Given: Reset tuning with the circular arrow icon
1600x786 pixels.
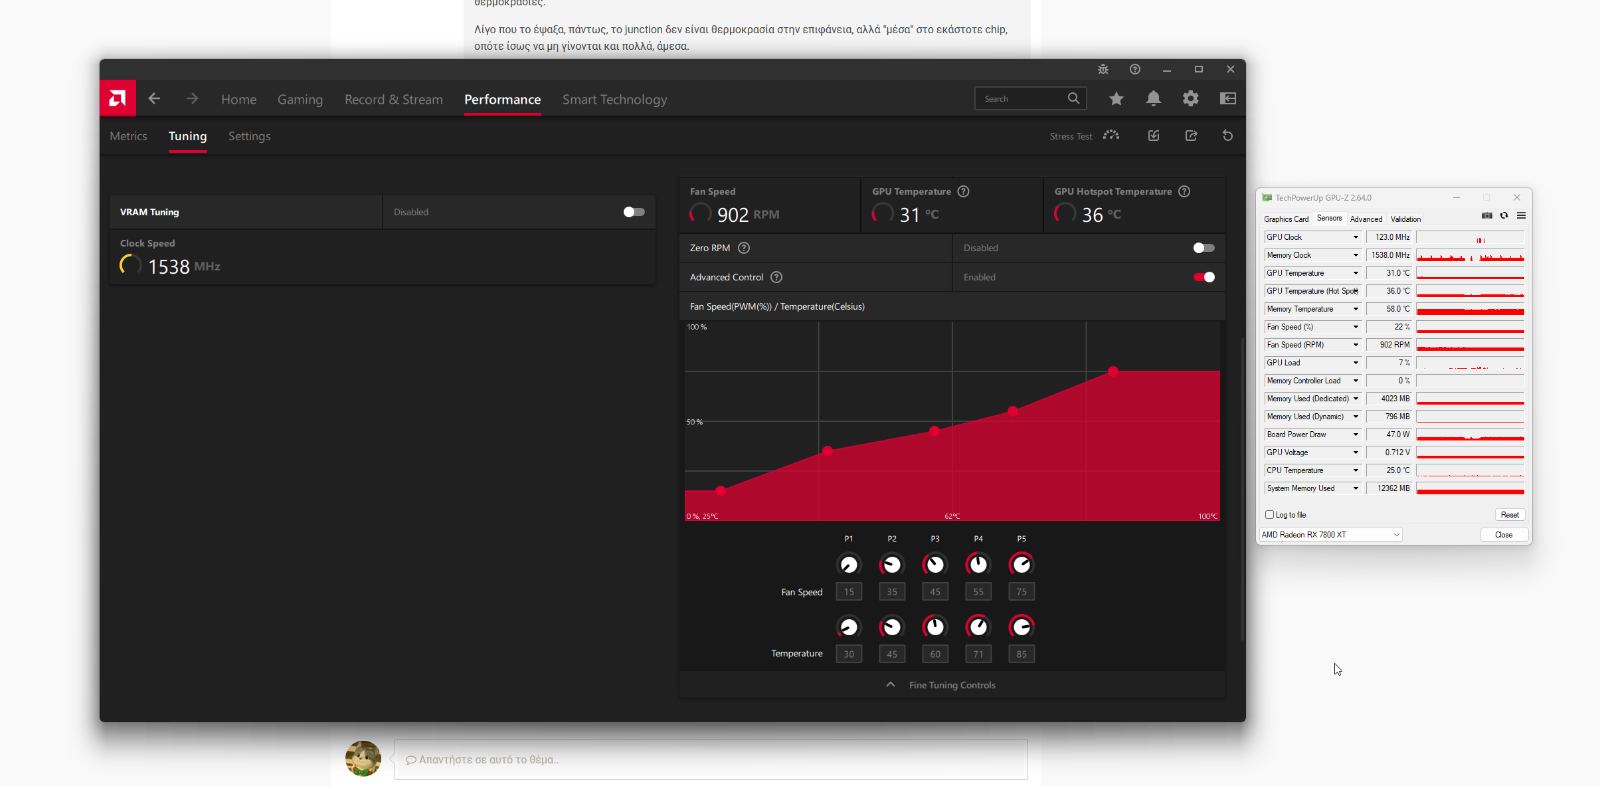Looking at the screenshot, I should (1228, 135).
